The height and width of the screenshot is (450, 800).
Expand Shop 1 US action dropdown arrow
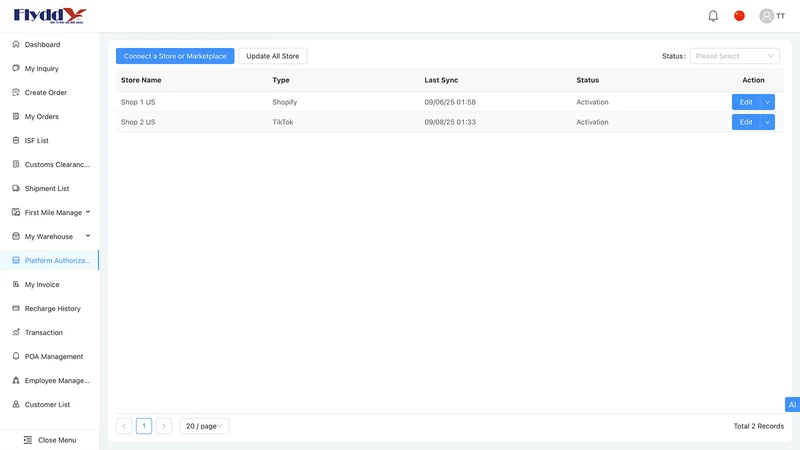(767, 102)
